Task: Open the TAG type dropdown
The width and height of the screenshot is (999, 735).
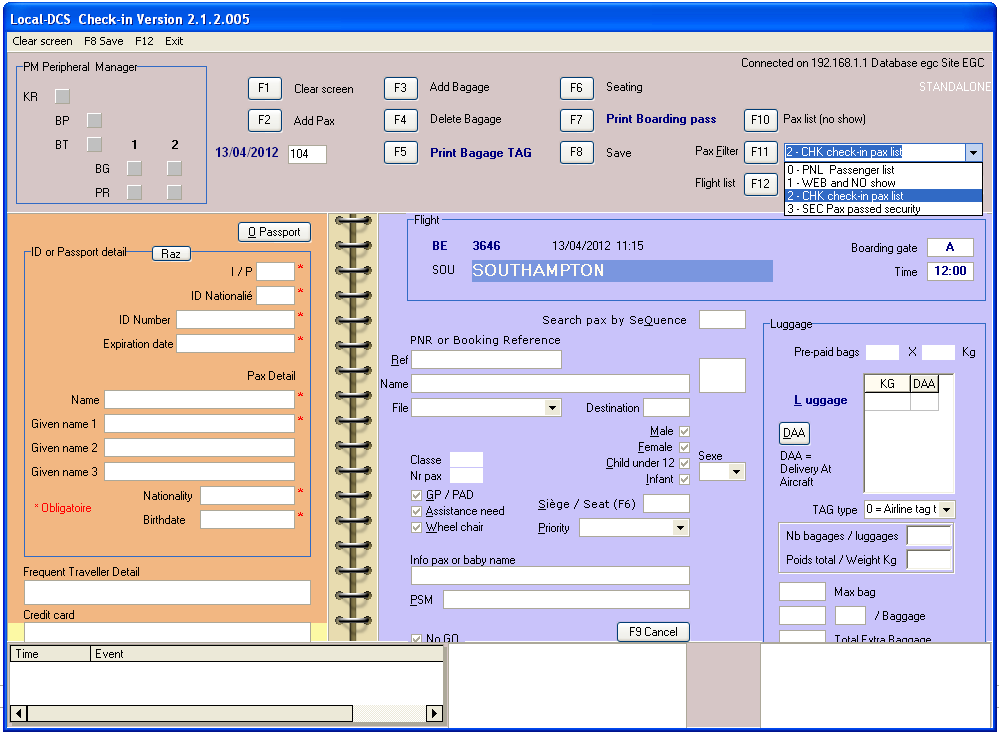Action: click(946, 510)
